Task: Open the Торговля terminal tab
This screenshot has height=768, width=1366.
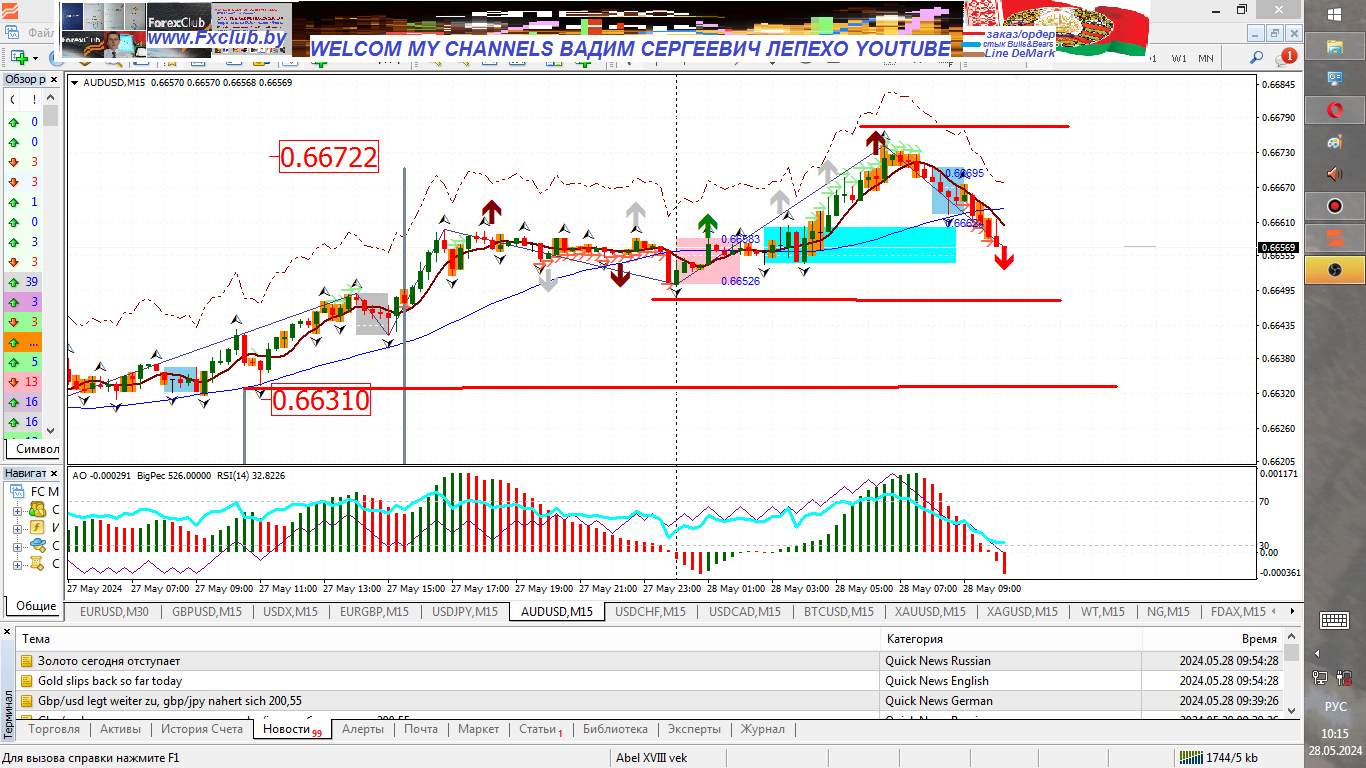Action: 55,729
